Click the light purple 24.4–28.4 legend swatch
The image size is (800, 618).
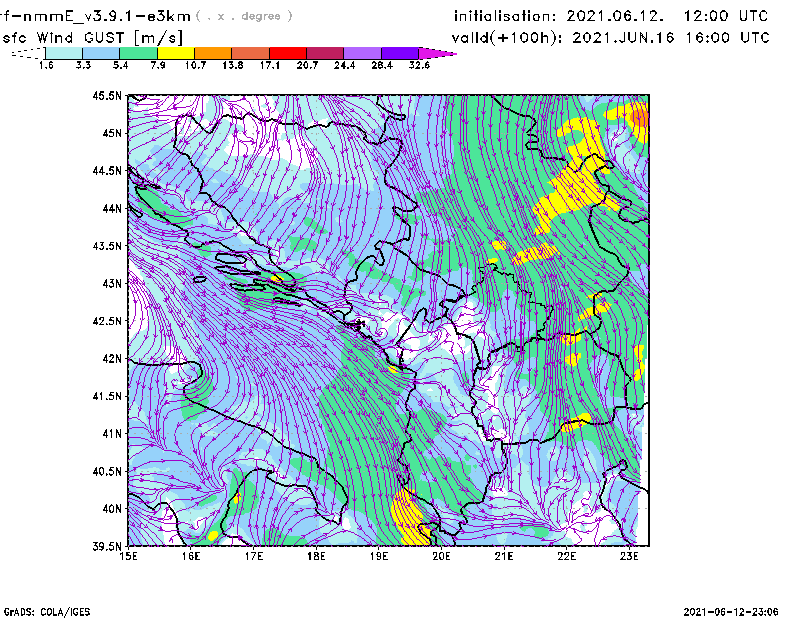pos(363,53)
